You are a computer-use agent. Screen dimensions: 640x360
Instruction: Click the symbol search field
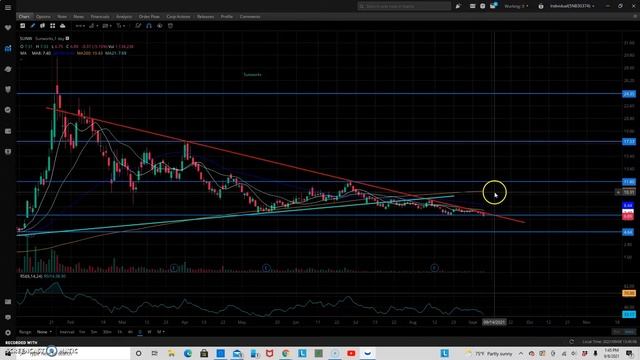point(404,6)
